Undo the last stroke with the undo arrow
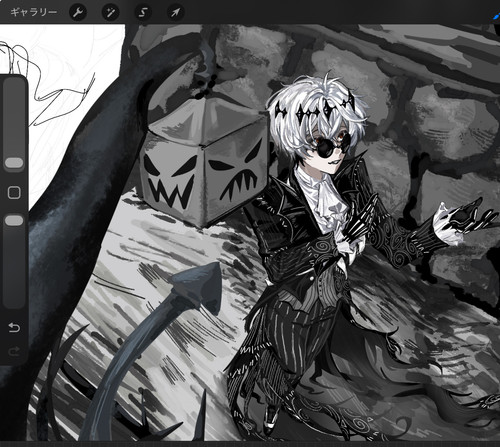Viewport: 500px width, 447px height. click(x=14, y=328)
